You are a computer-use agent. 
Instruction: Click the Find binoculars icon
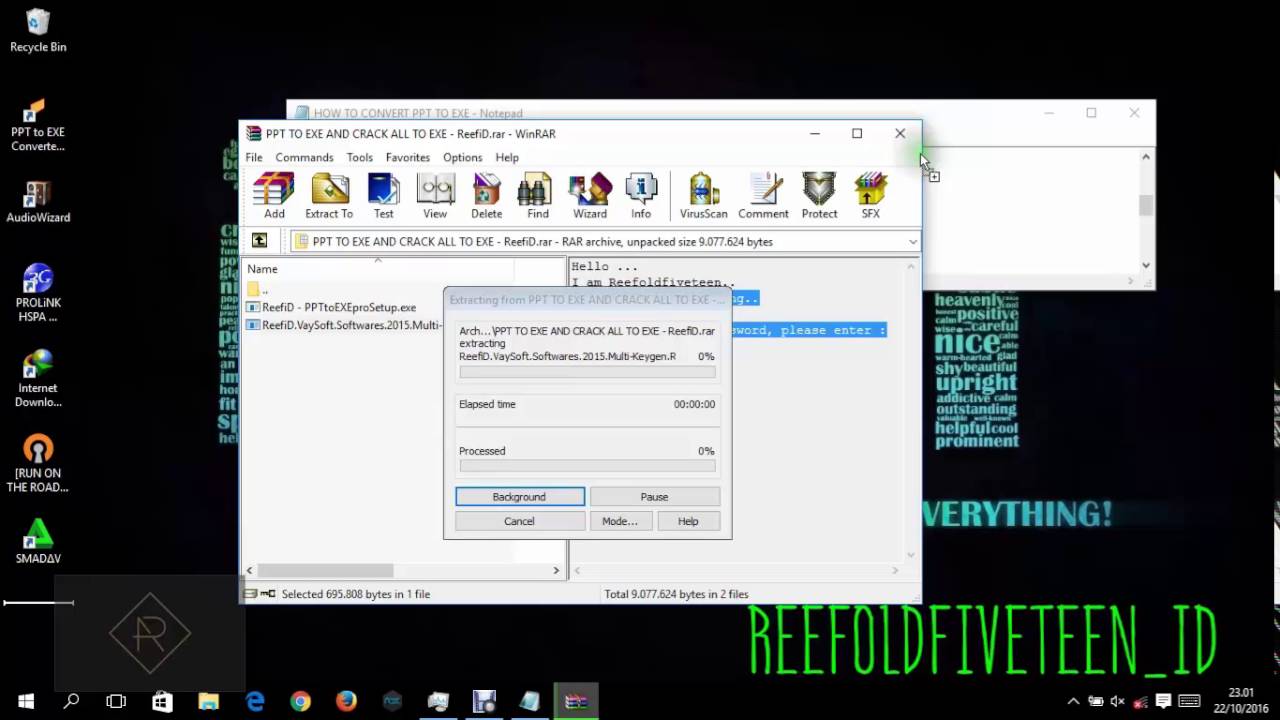pyautogui.click(x=538, y=195)
